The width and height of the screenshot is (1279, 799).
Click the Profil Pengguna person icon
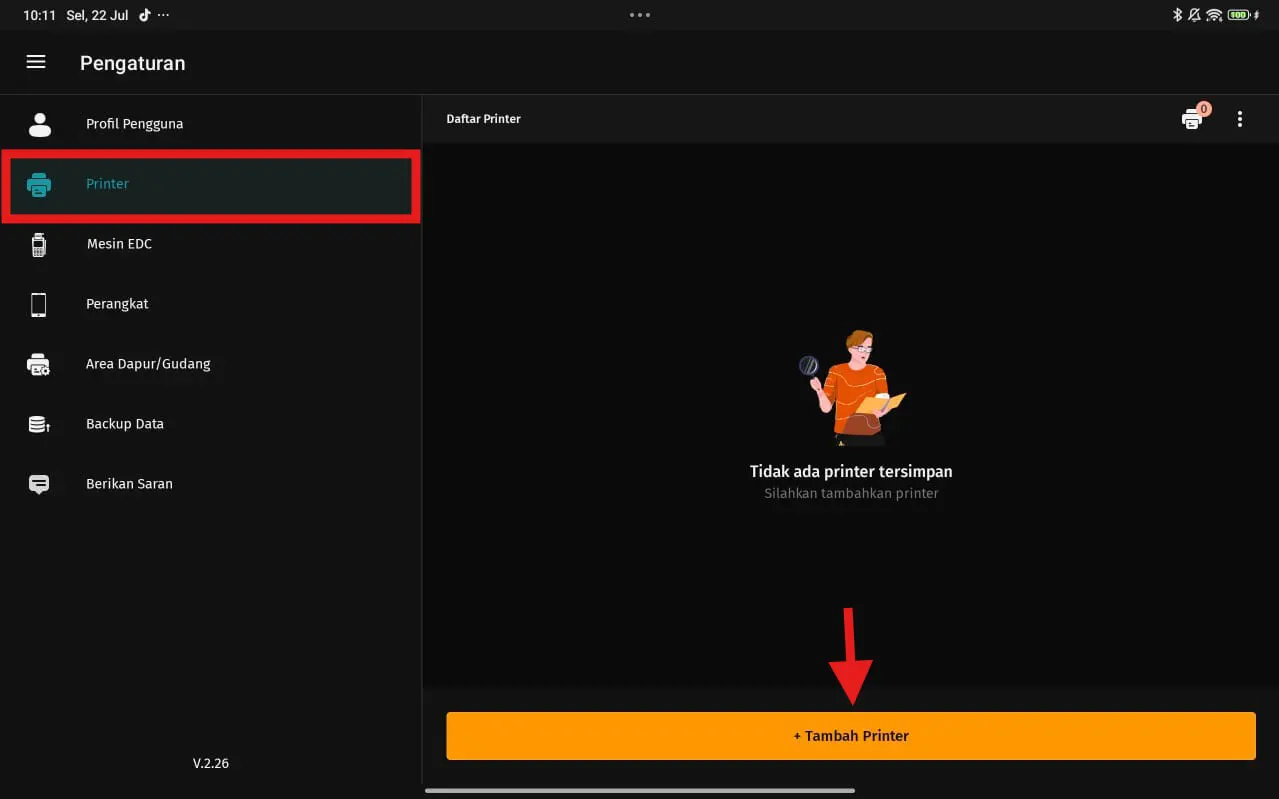pyautogui.click(x=39, y=124)
